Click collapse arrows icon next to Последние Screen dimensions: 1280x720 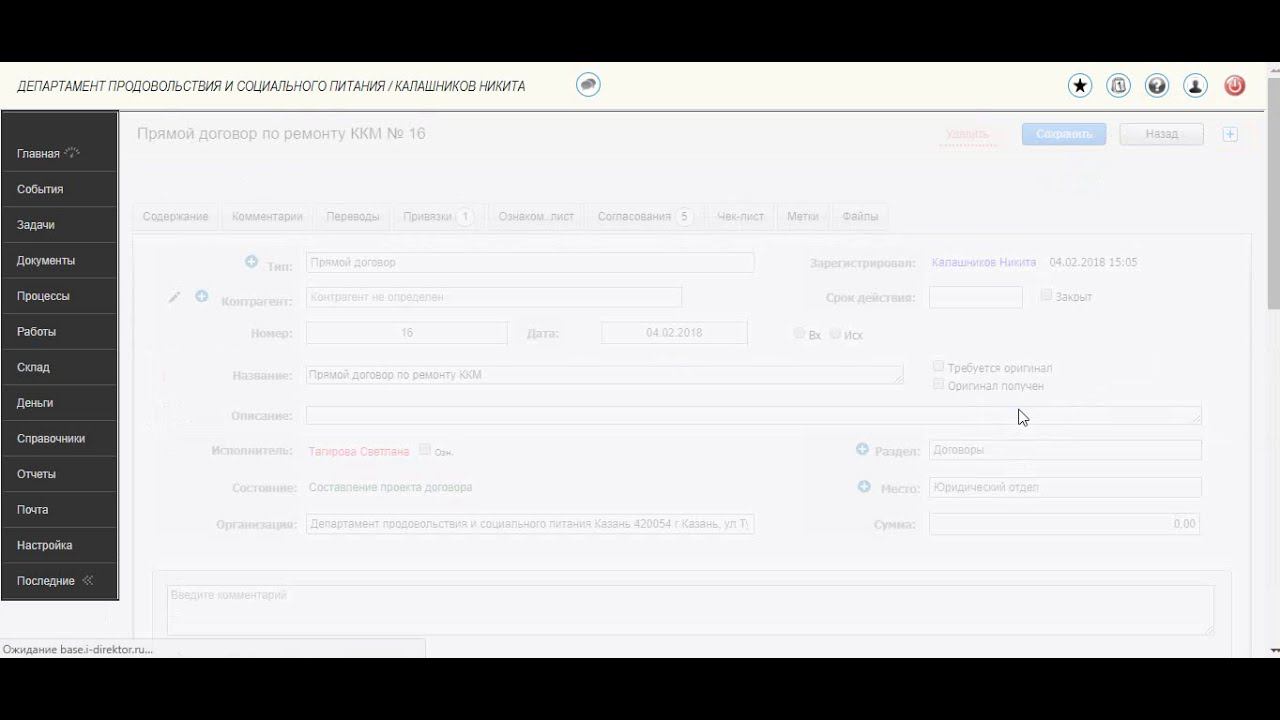88,580
